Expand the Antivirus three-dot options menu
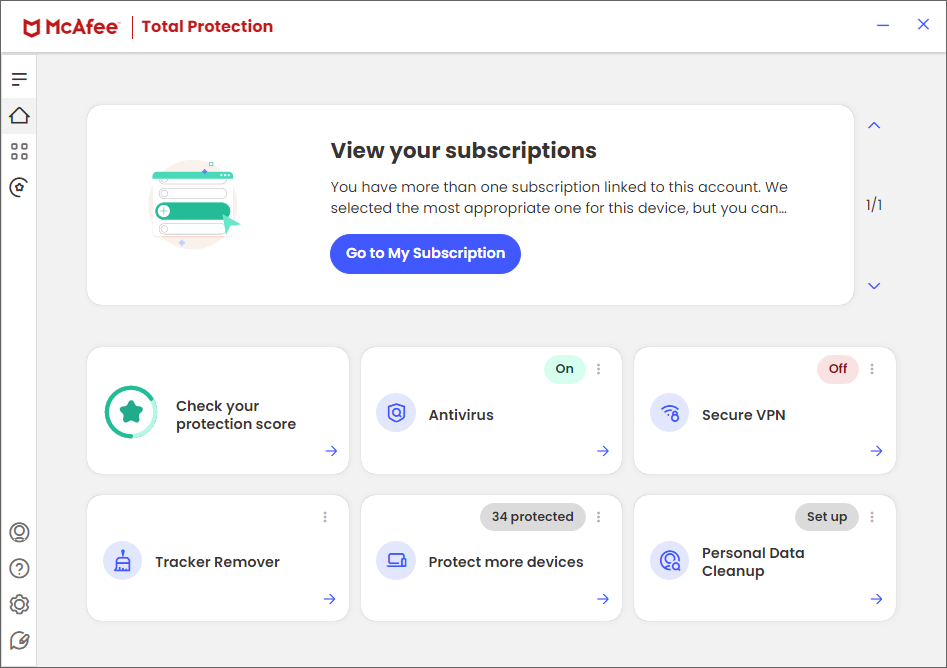Image resolution: width=947 pixels, height=668 pixels. click(599, 369)
